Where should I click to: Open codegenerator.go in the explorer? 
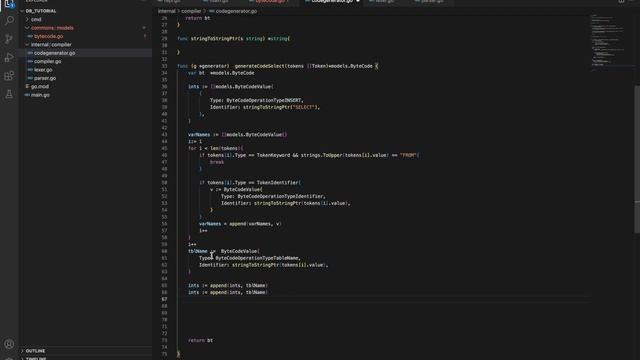click(54, 53)
